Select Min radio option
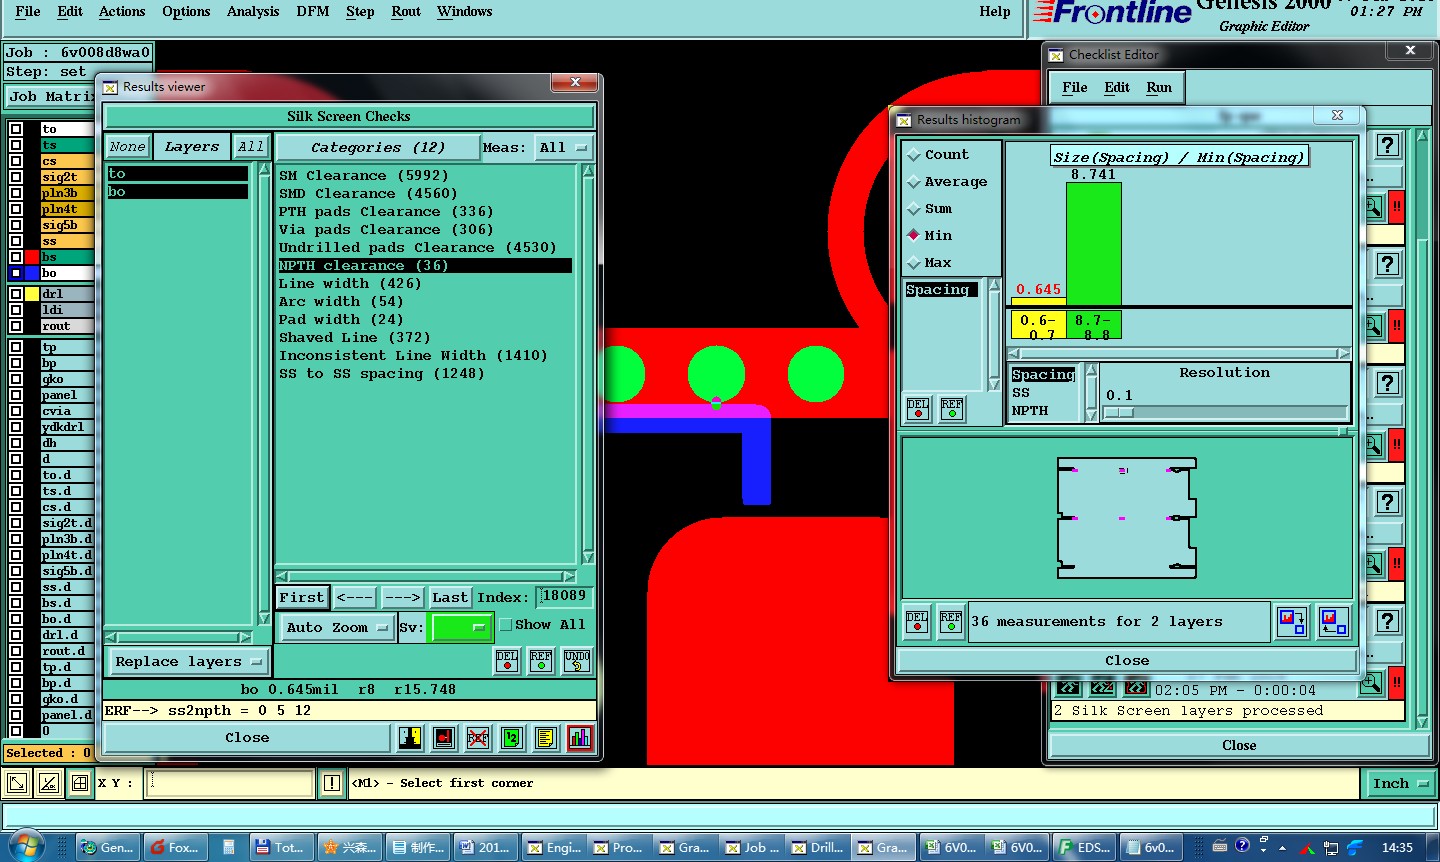 coord(928,236)
